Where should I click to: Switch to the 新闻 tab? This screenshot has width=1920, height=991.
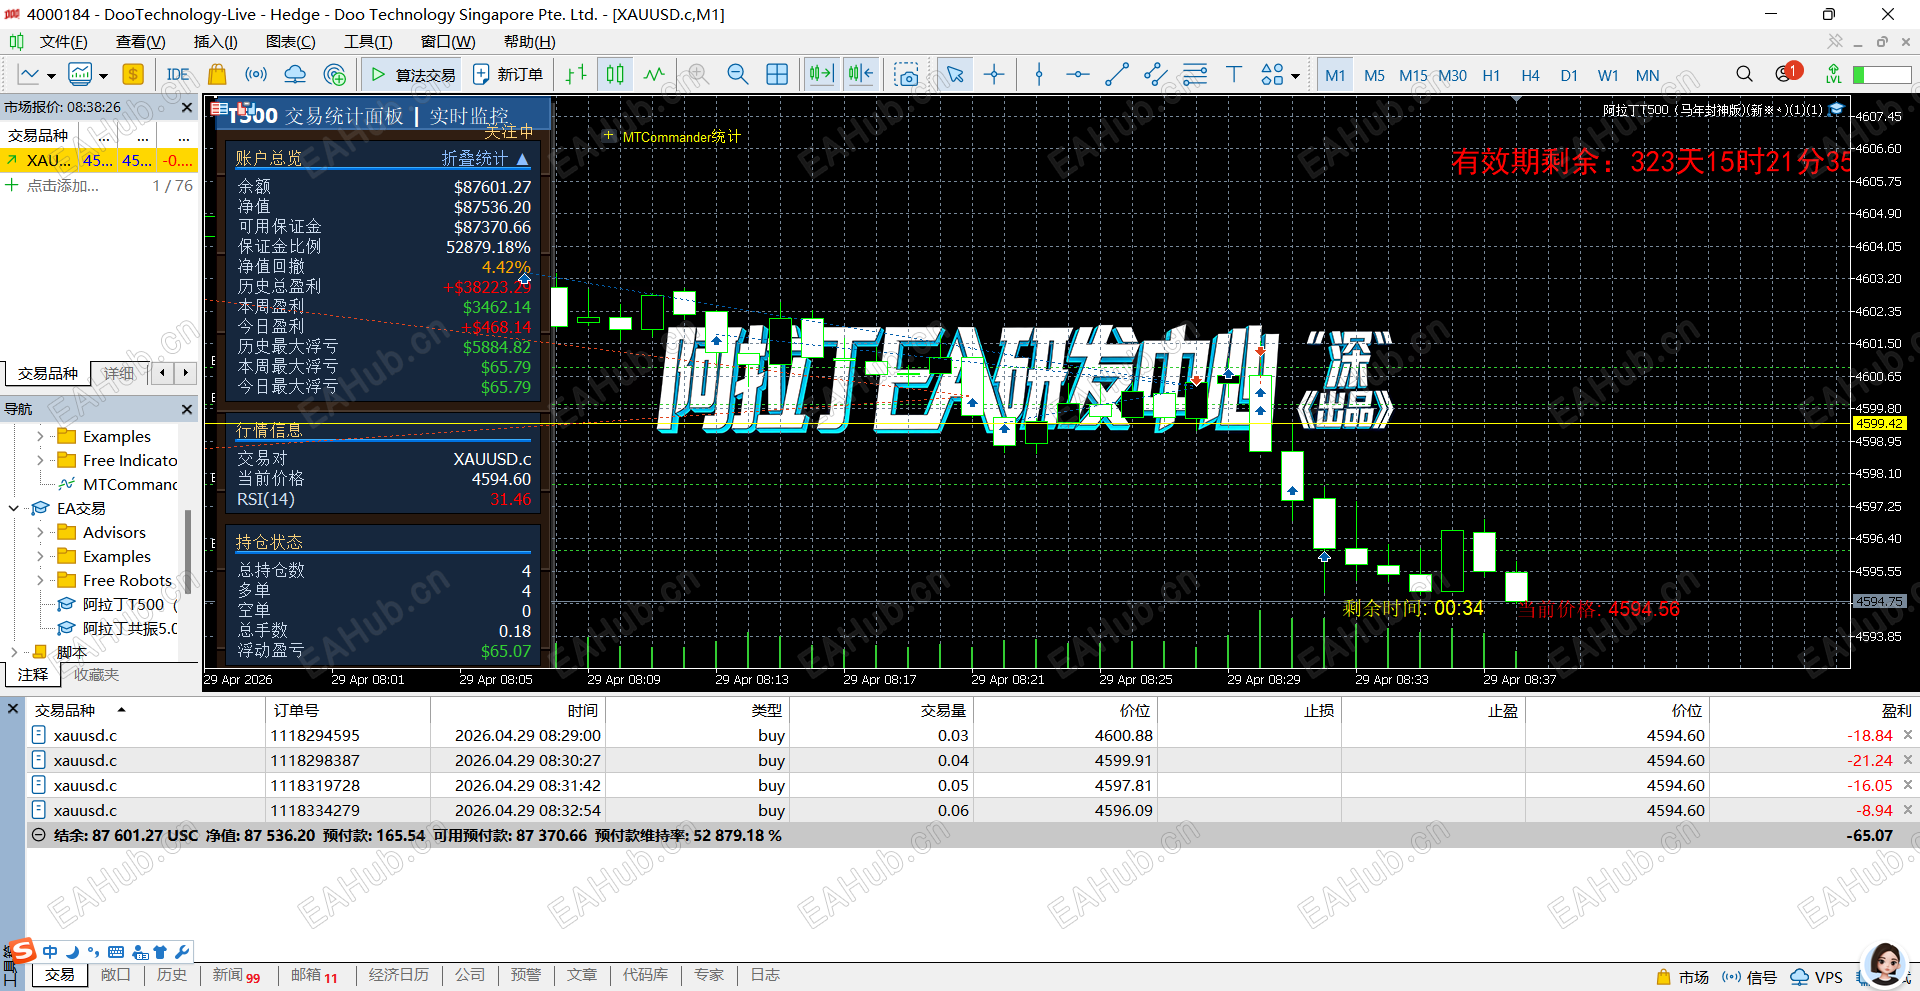(x=236, y=975)
